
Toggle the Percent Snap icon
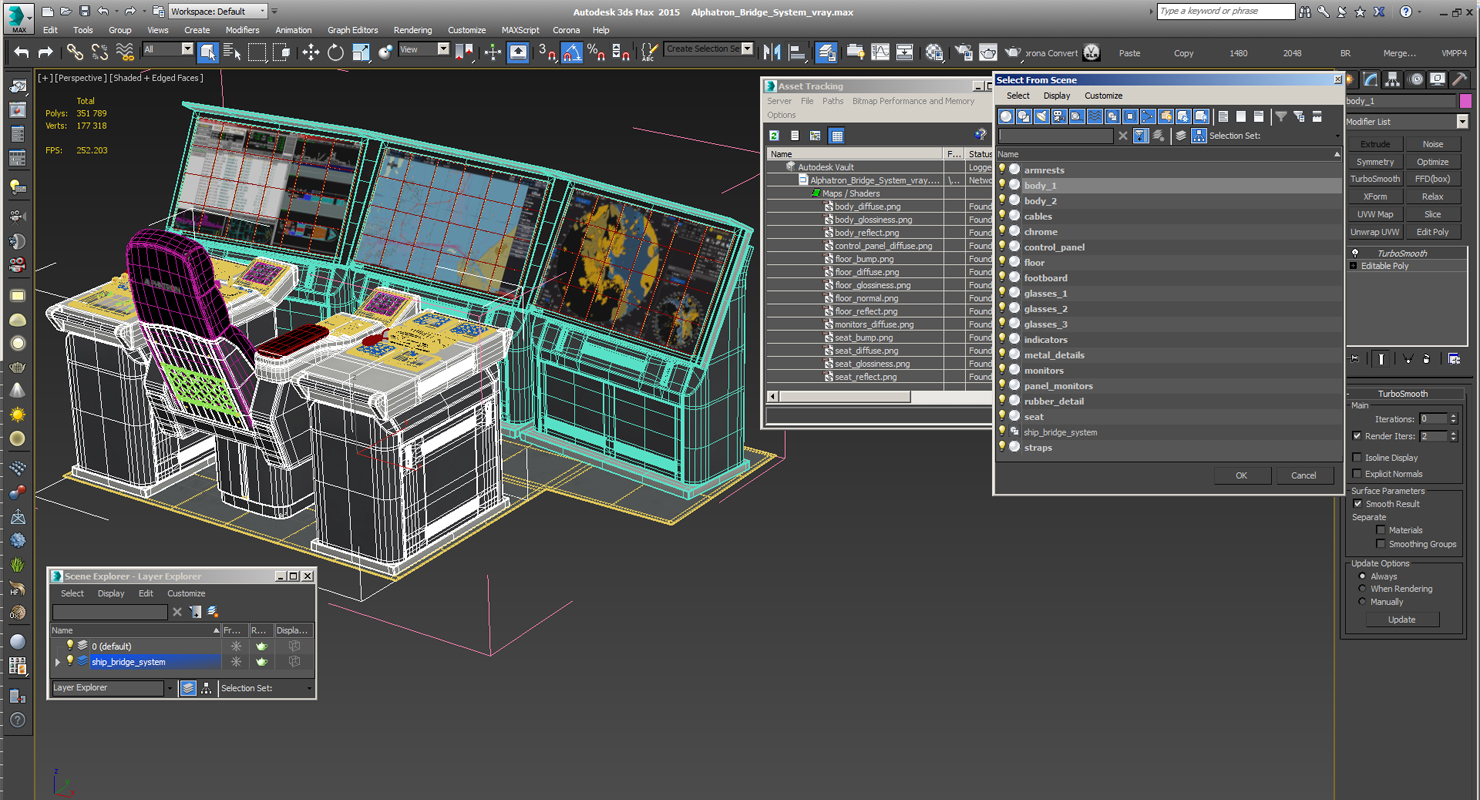coord(596,52)
